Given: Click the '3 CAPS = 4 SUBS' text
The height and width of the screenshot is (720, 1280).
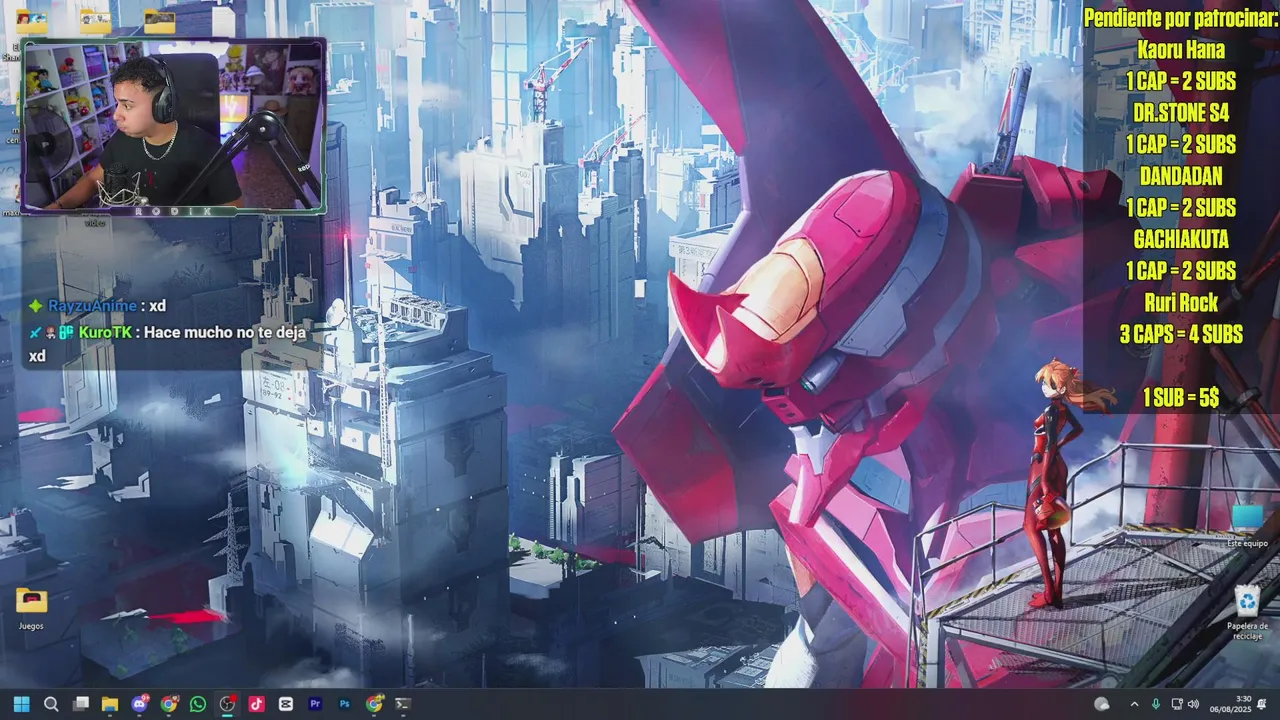Looking at the screenshot, I should click(1181, 335).
